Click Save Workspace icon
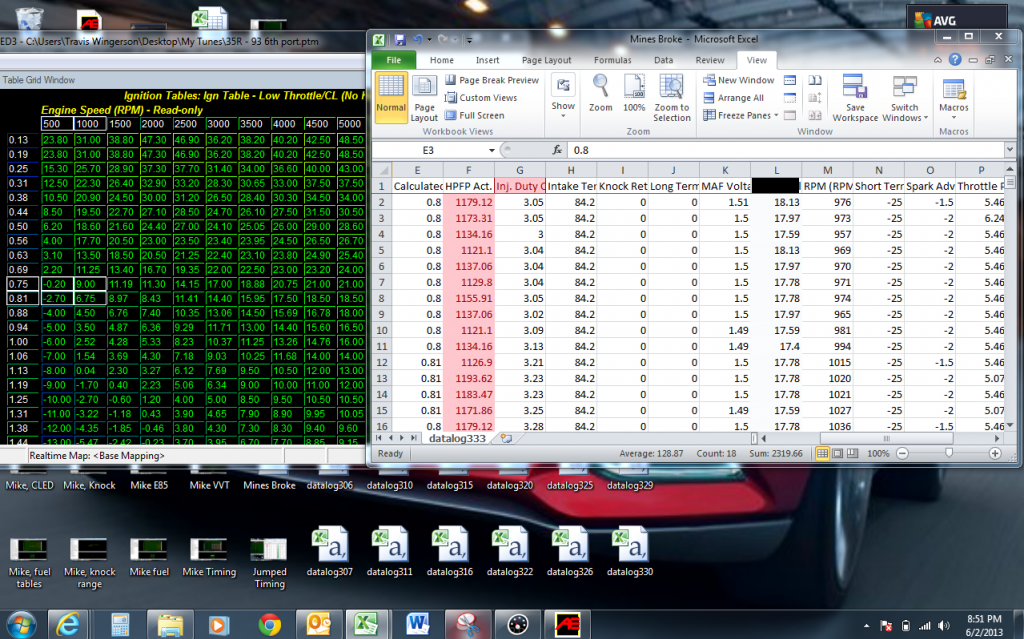Screen dimensions: 1024x639 click(x=855, y=96)
